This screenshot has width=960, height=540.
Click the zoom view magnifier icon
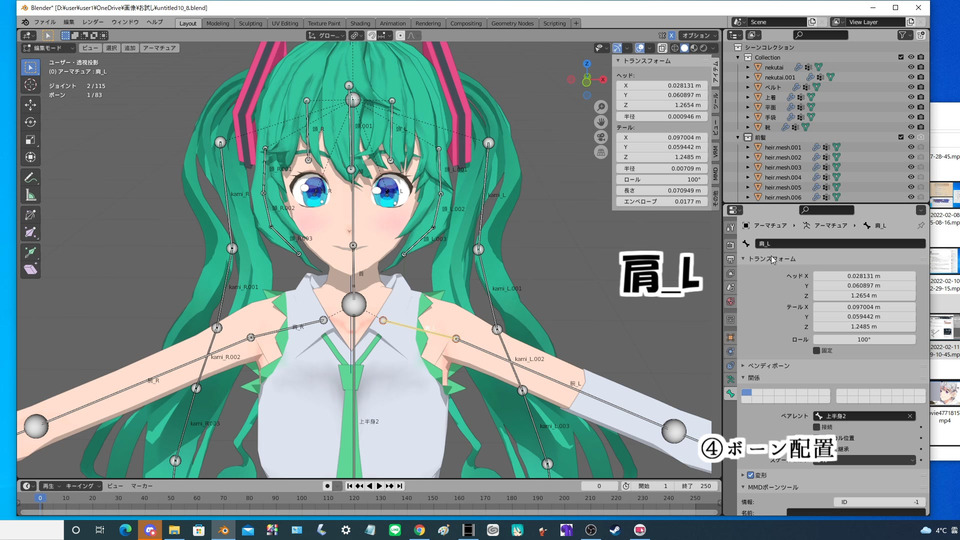(x=601, y=108)
